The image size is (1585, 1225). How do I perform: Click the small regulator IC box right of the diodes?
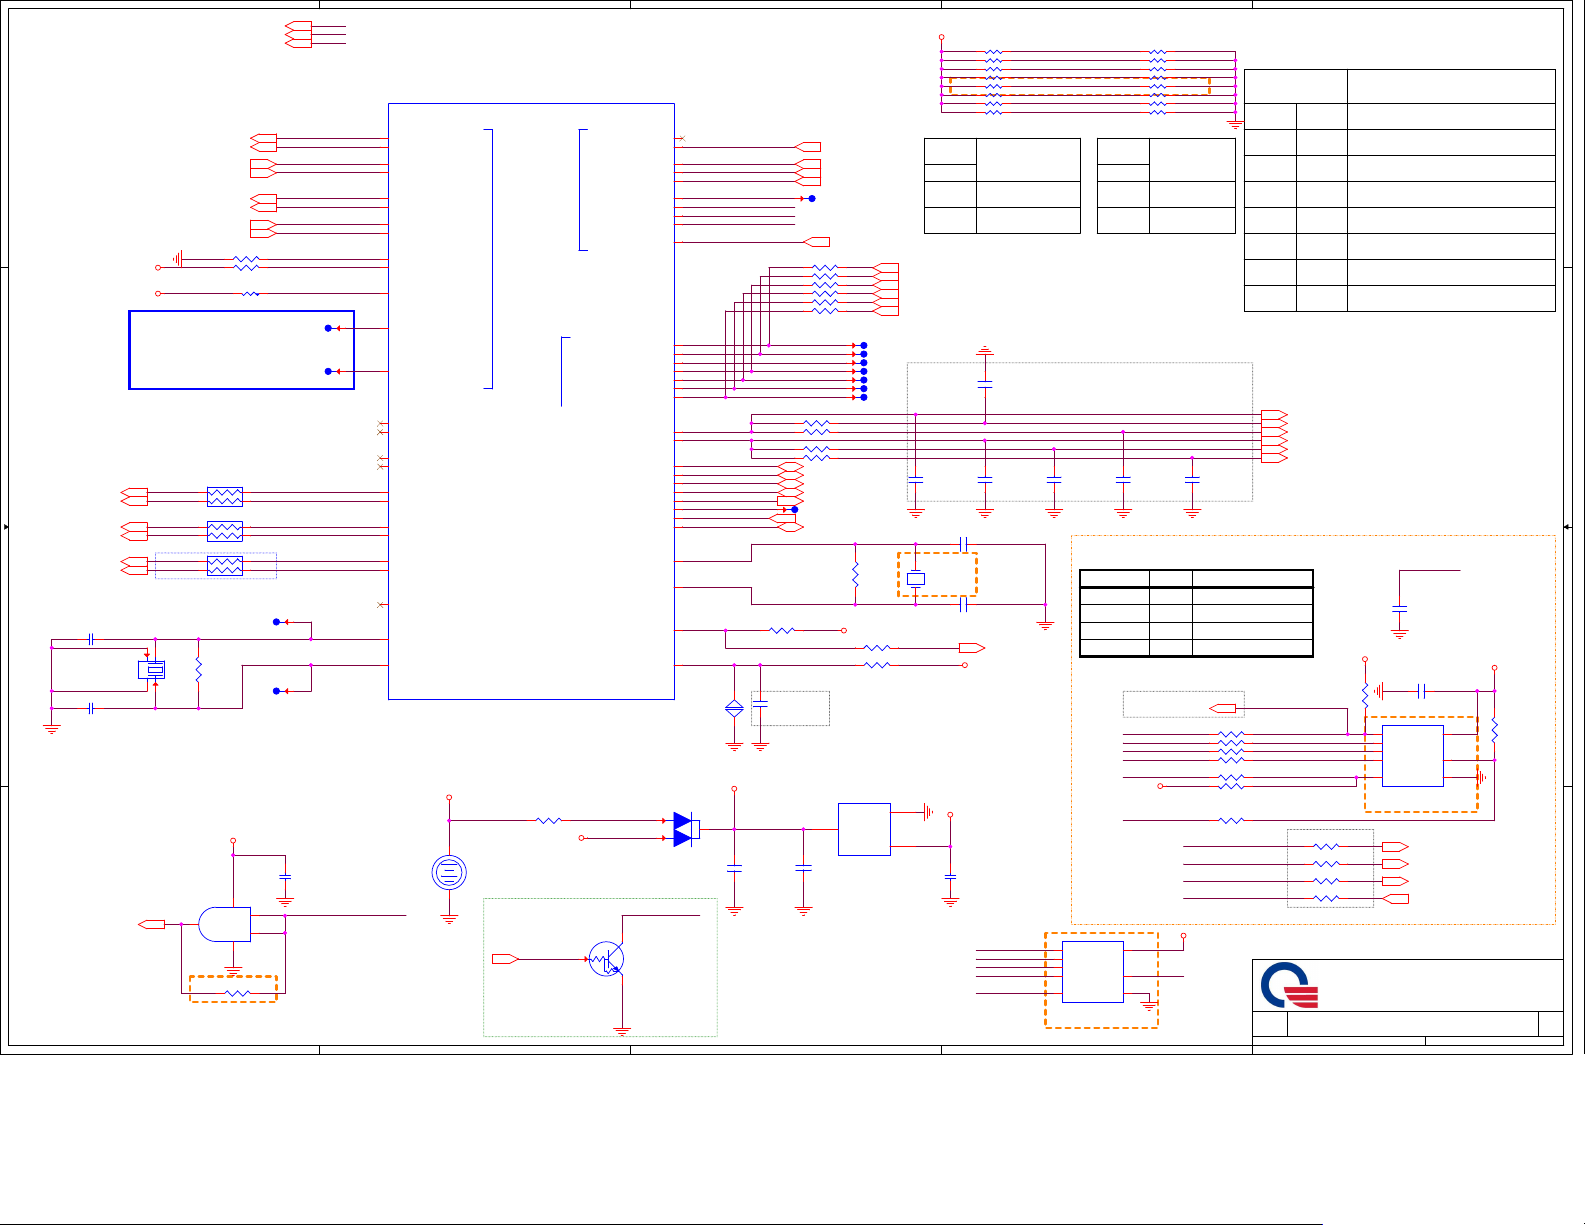point(864,829)
